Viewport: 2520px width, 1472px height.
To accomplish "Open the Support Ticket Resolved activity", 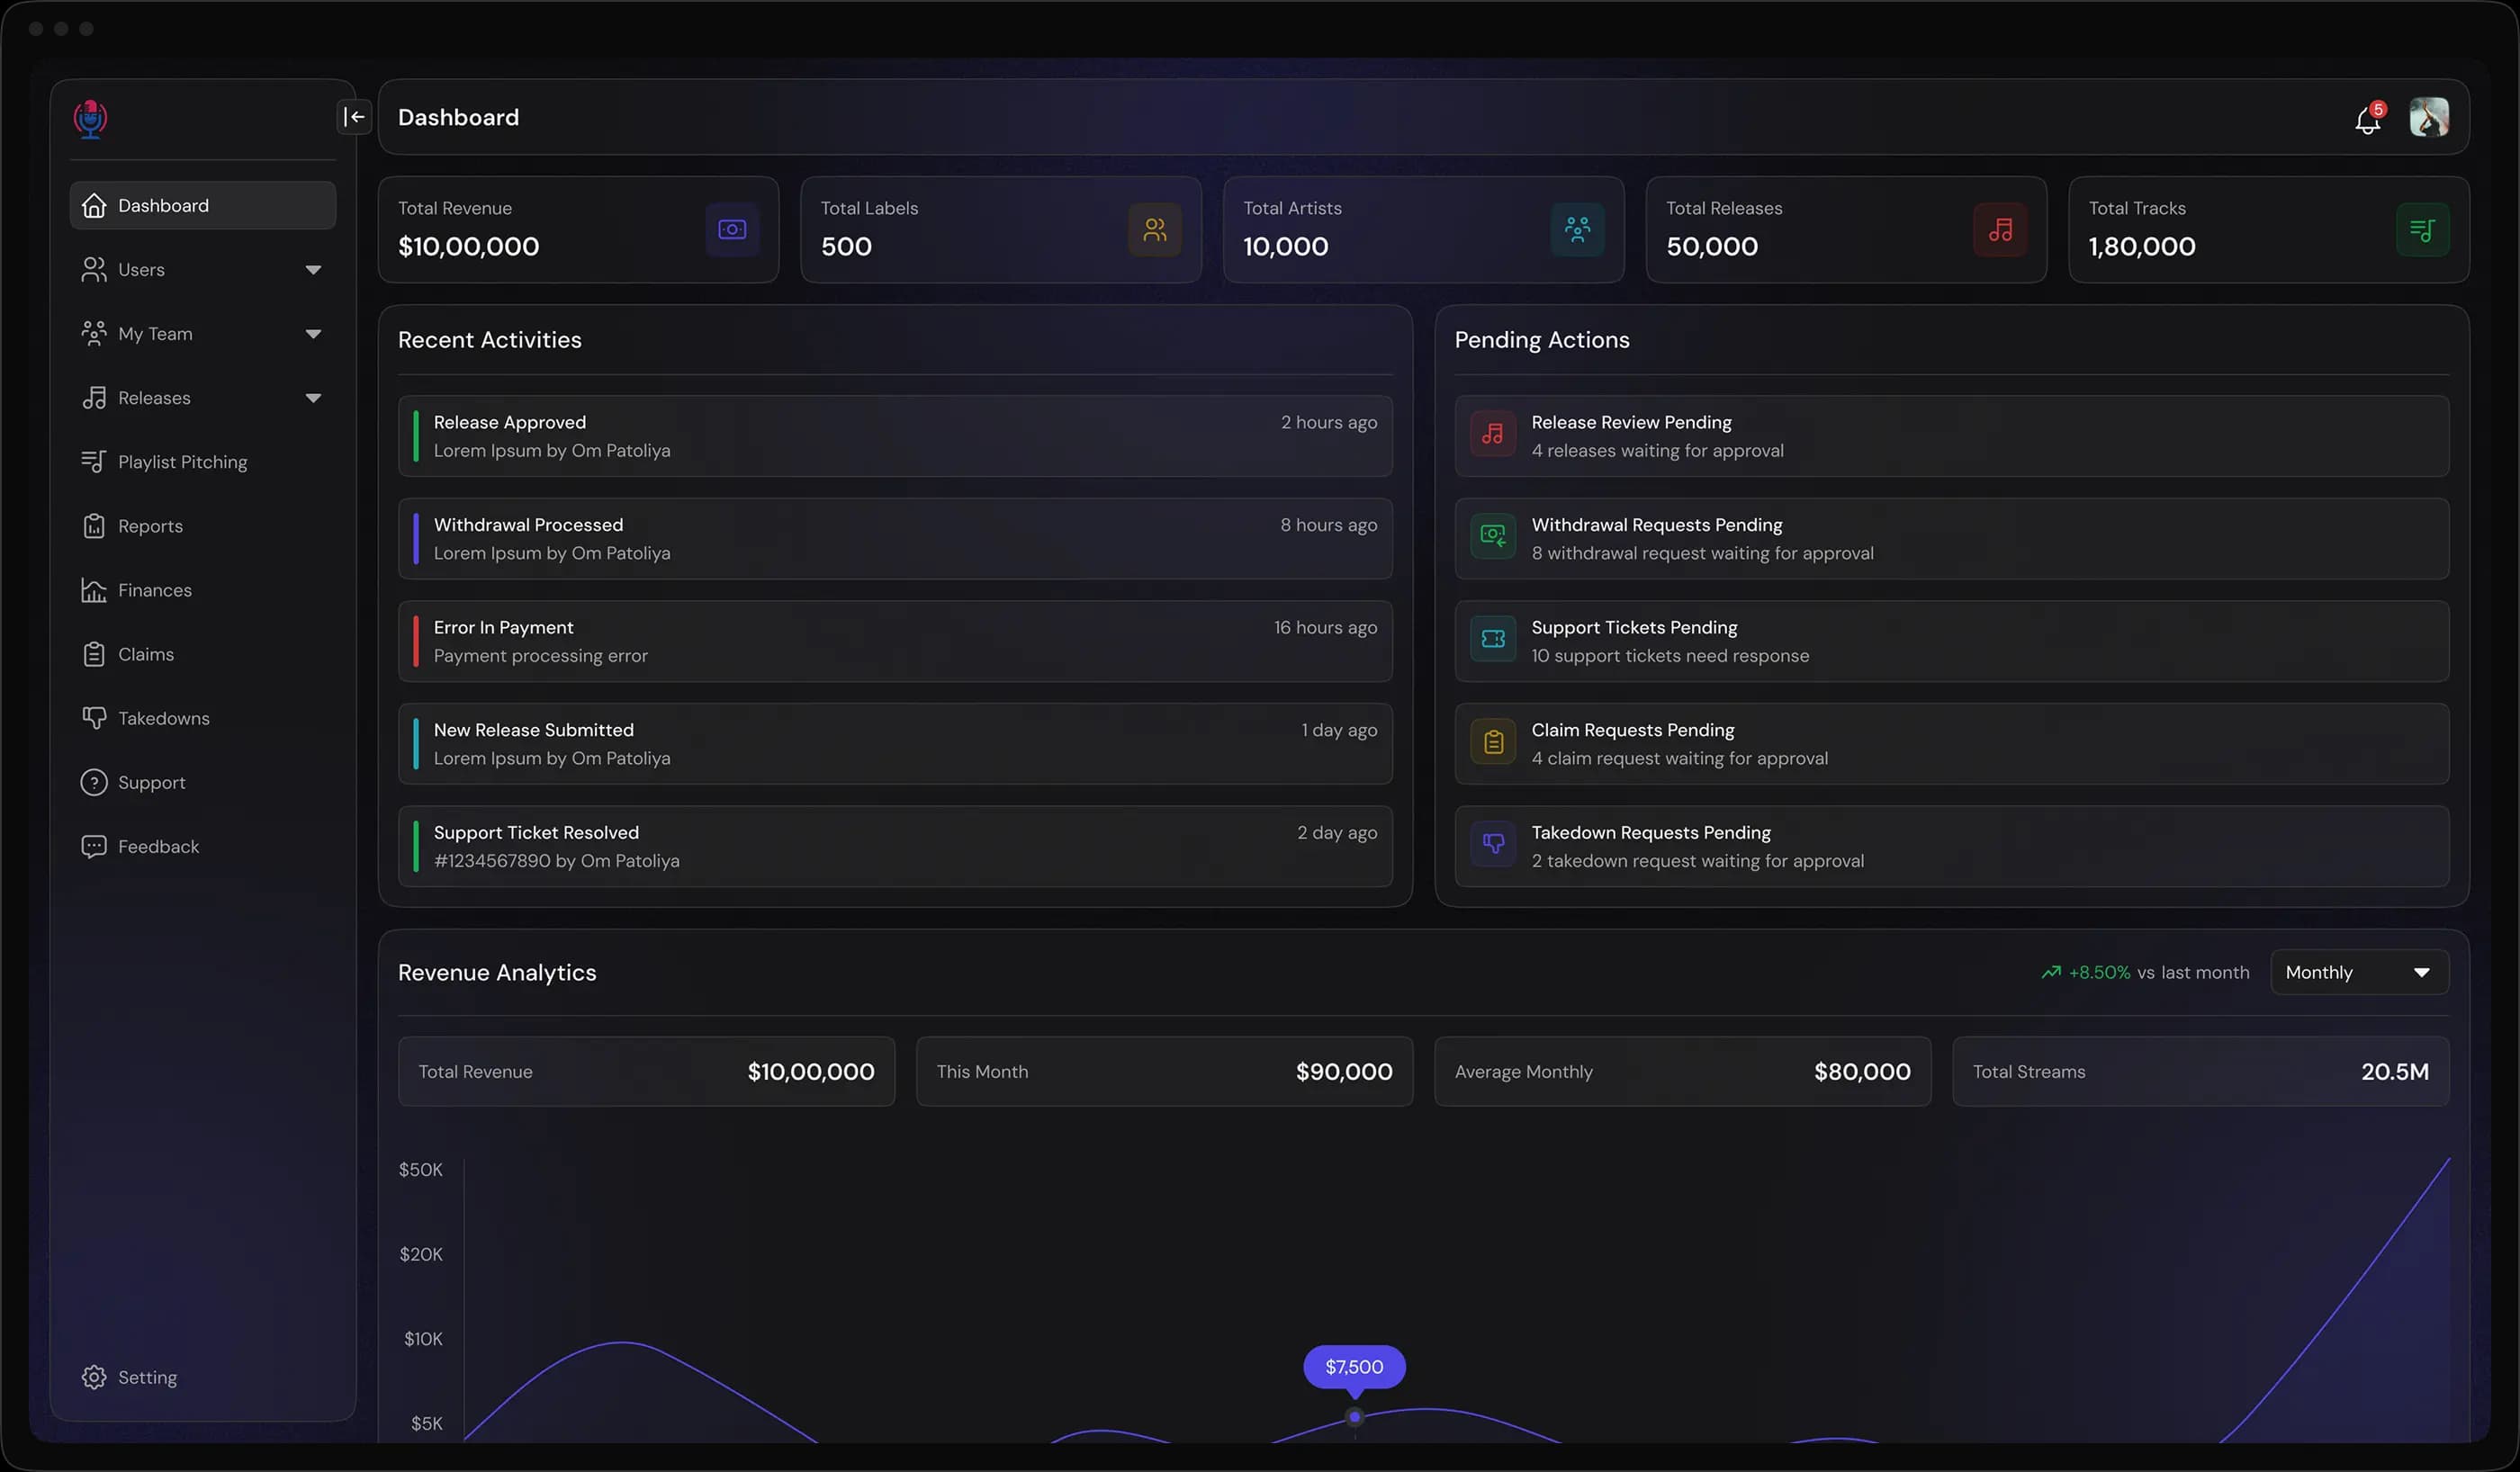I will click(x=895, y=846).
